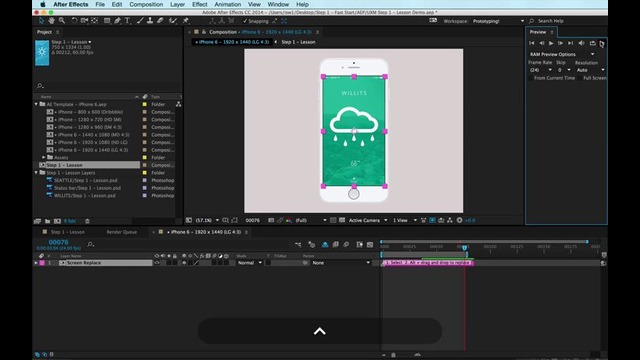Screen dimensions: 640x360
Task: Select the Rotation tool
Action: (x=74, y=21)
